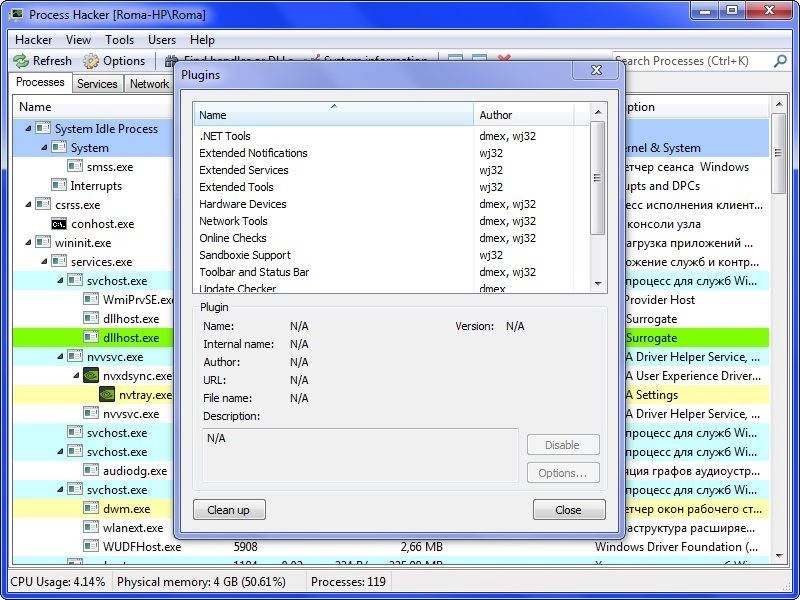Click the Search Processes input field

[692, 61]
